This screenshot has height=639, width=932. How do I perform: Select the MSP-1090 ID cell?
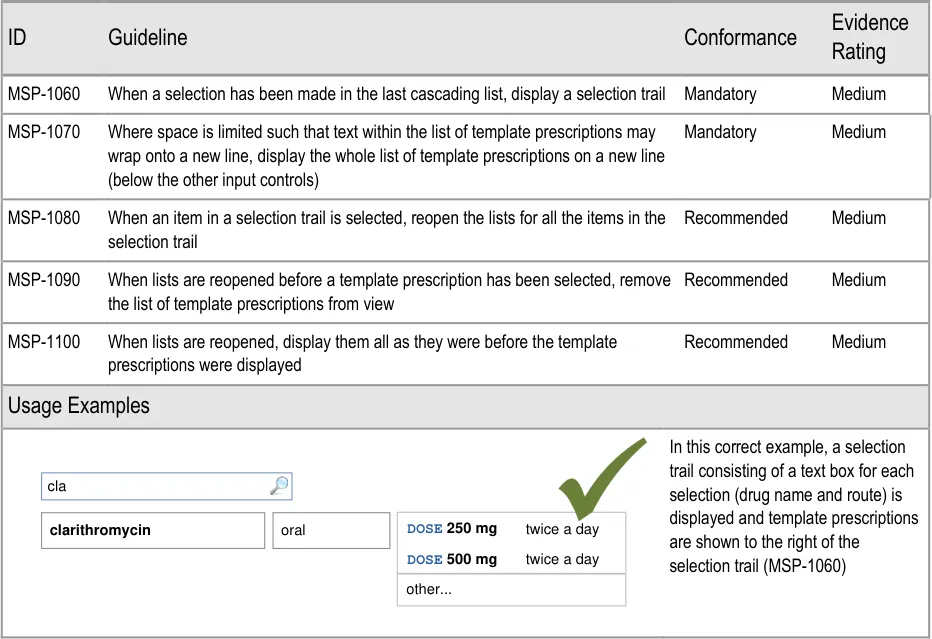(44, 280)
